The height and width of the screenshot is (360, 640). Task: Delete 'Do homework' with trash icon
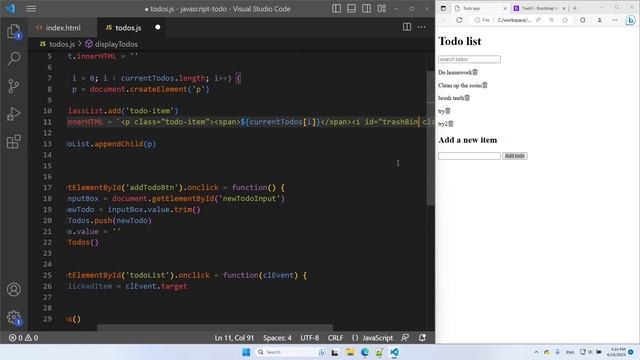475,72
